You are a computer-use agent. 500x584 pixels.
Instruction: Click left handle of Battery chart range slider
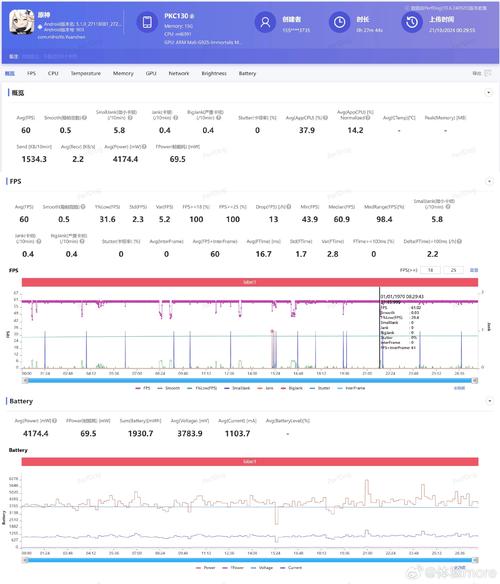25,560
